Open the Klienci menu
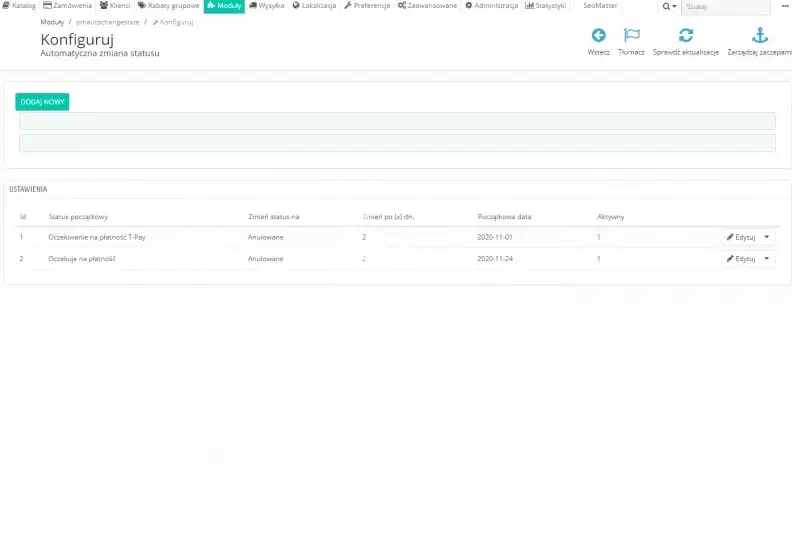The height and width of the screenshot is (538, 792). coord(115,6)
